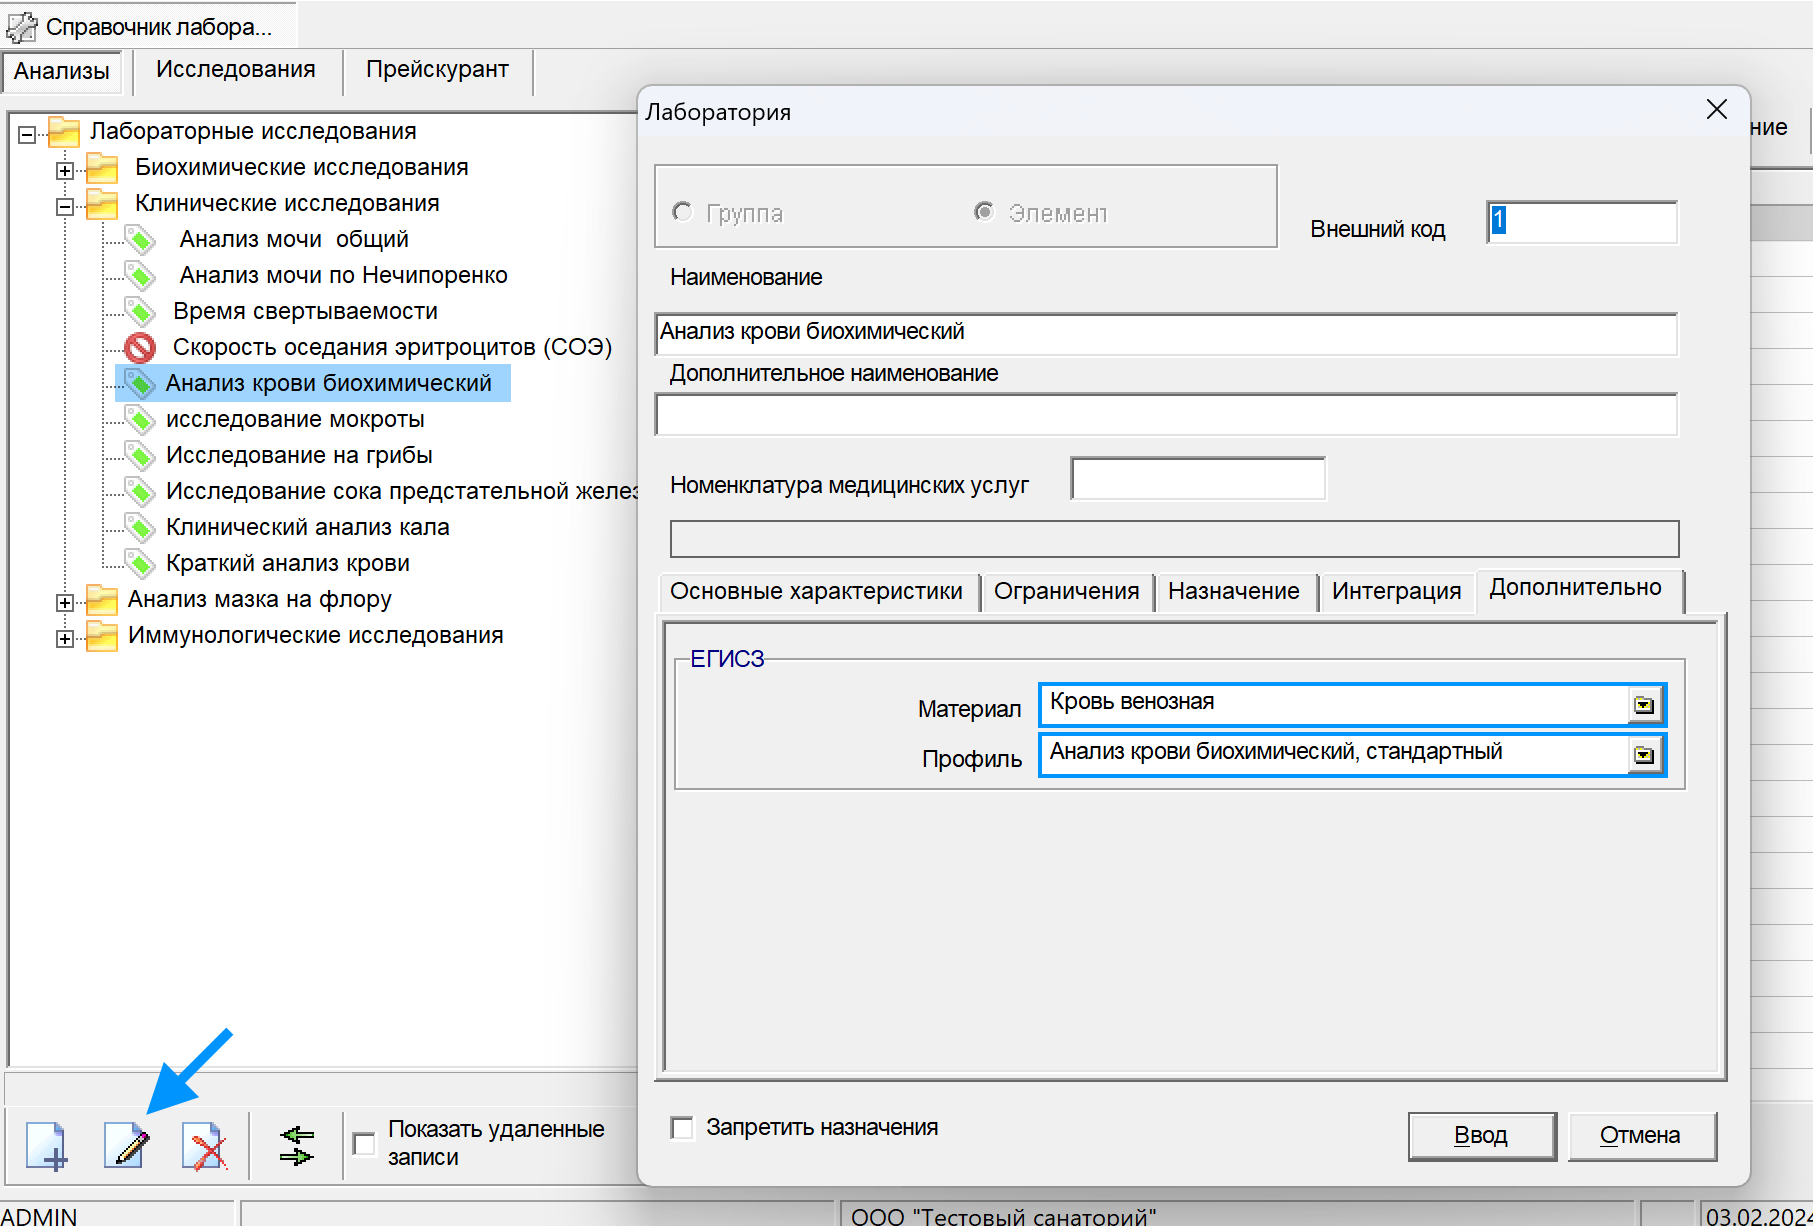Expand the Иммунологические исследования folder
1813x1226 pixels.
pos(65,638)
